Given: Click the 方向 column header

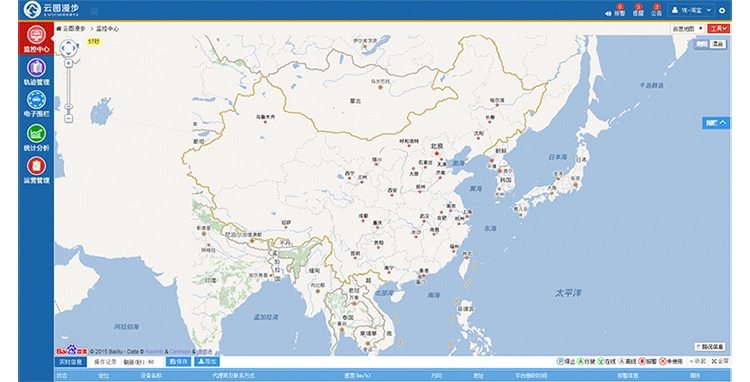Looking at the screenshot, I should (436, 376).
